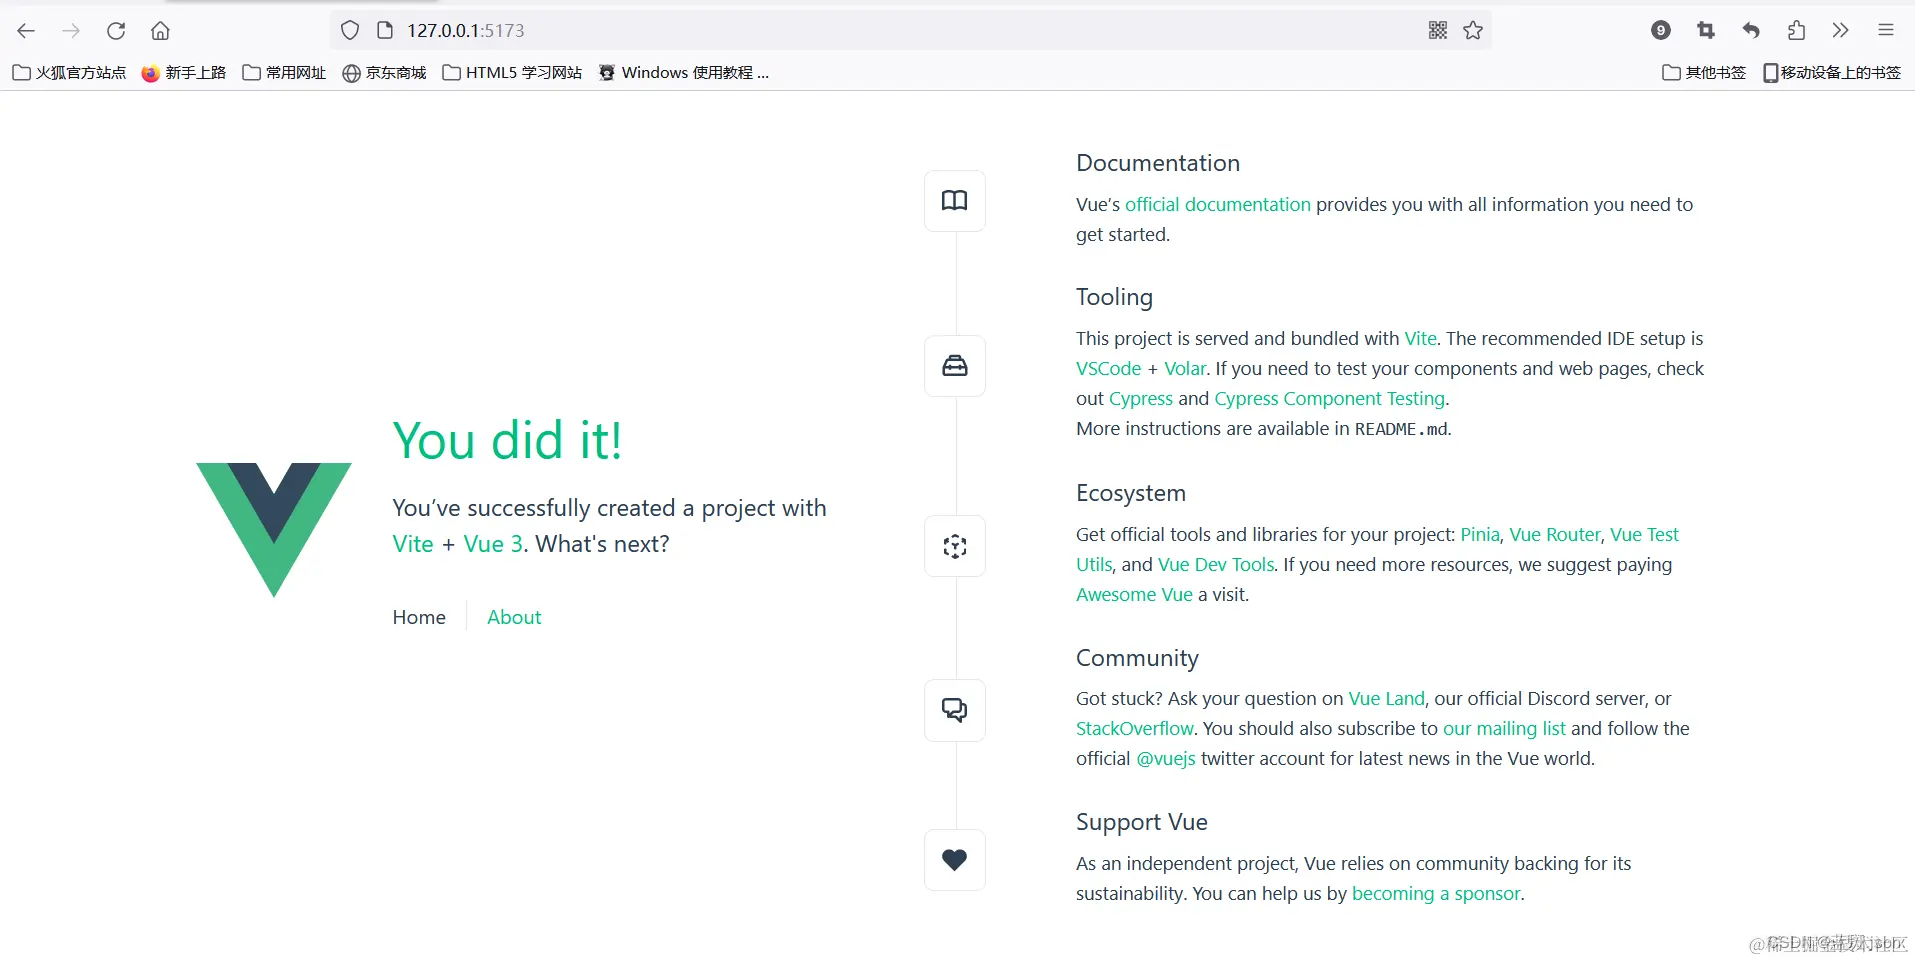This screenshot has height=961, width=1915.
Task: Go back to the previous page
Action: (x=26, y=31)
